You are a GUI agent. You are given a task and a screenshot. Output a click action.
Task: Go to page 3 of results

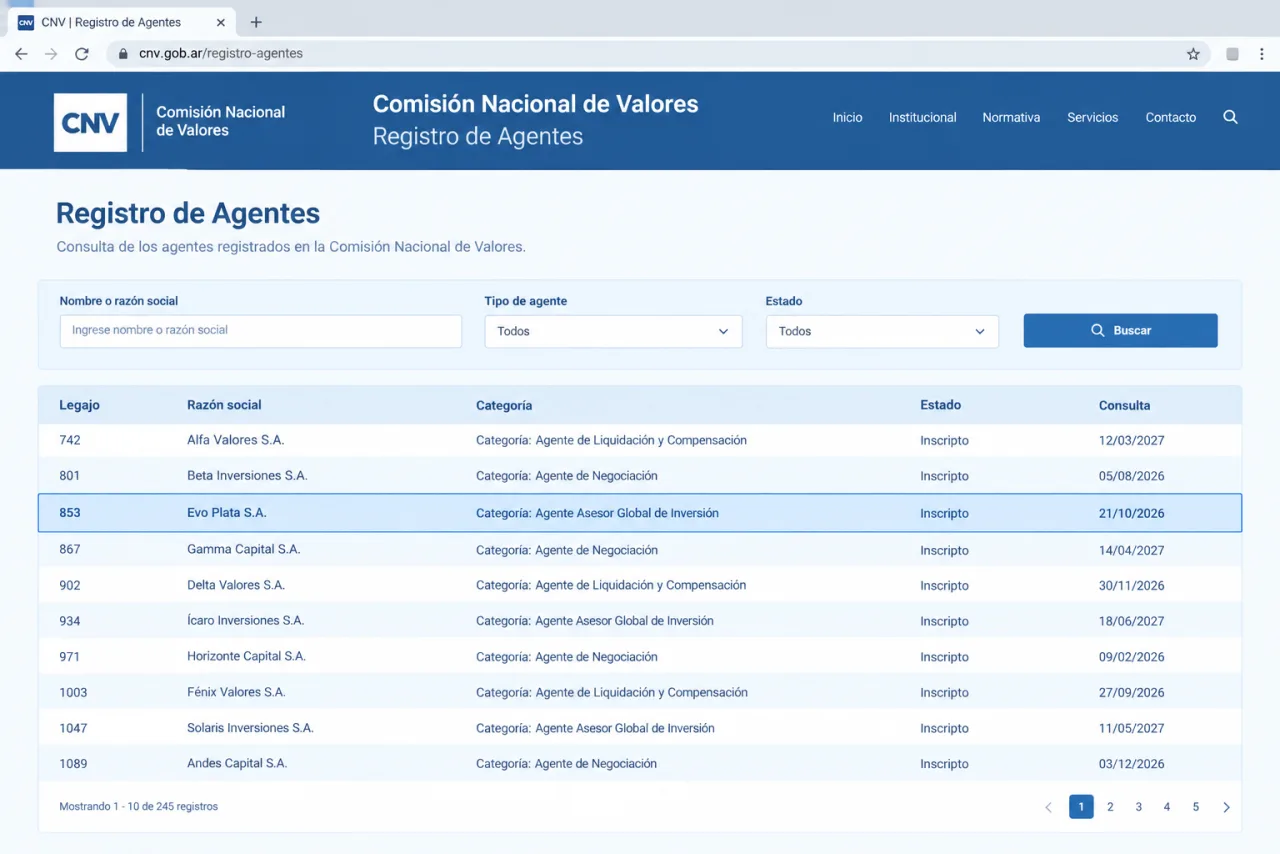tap(1138, 807)
